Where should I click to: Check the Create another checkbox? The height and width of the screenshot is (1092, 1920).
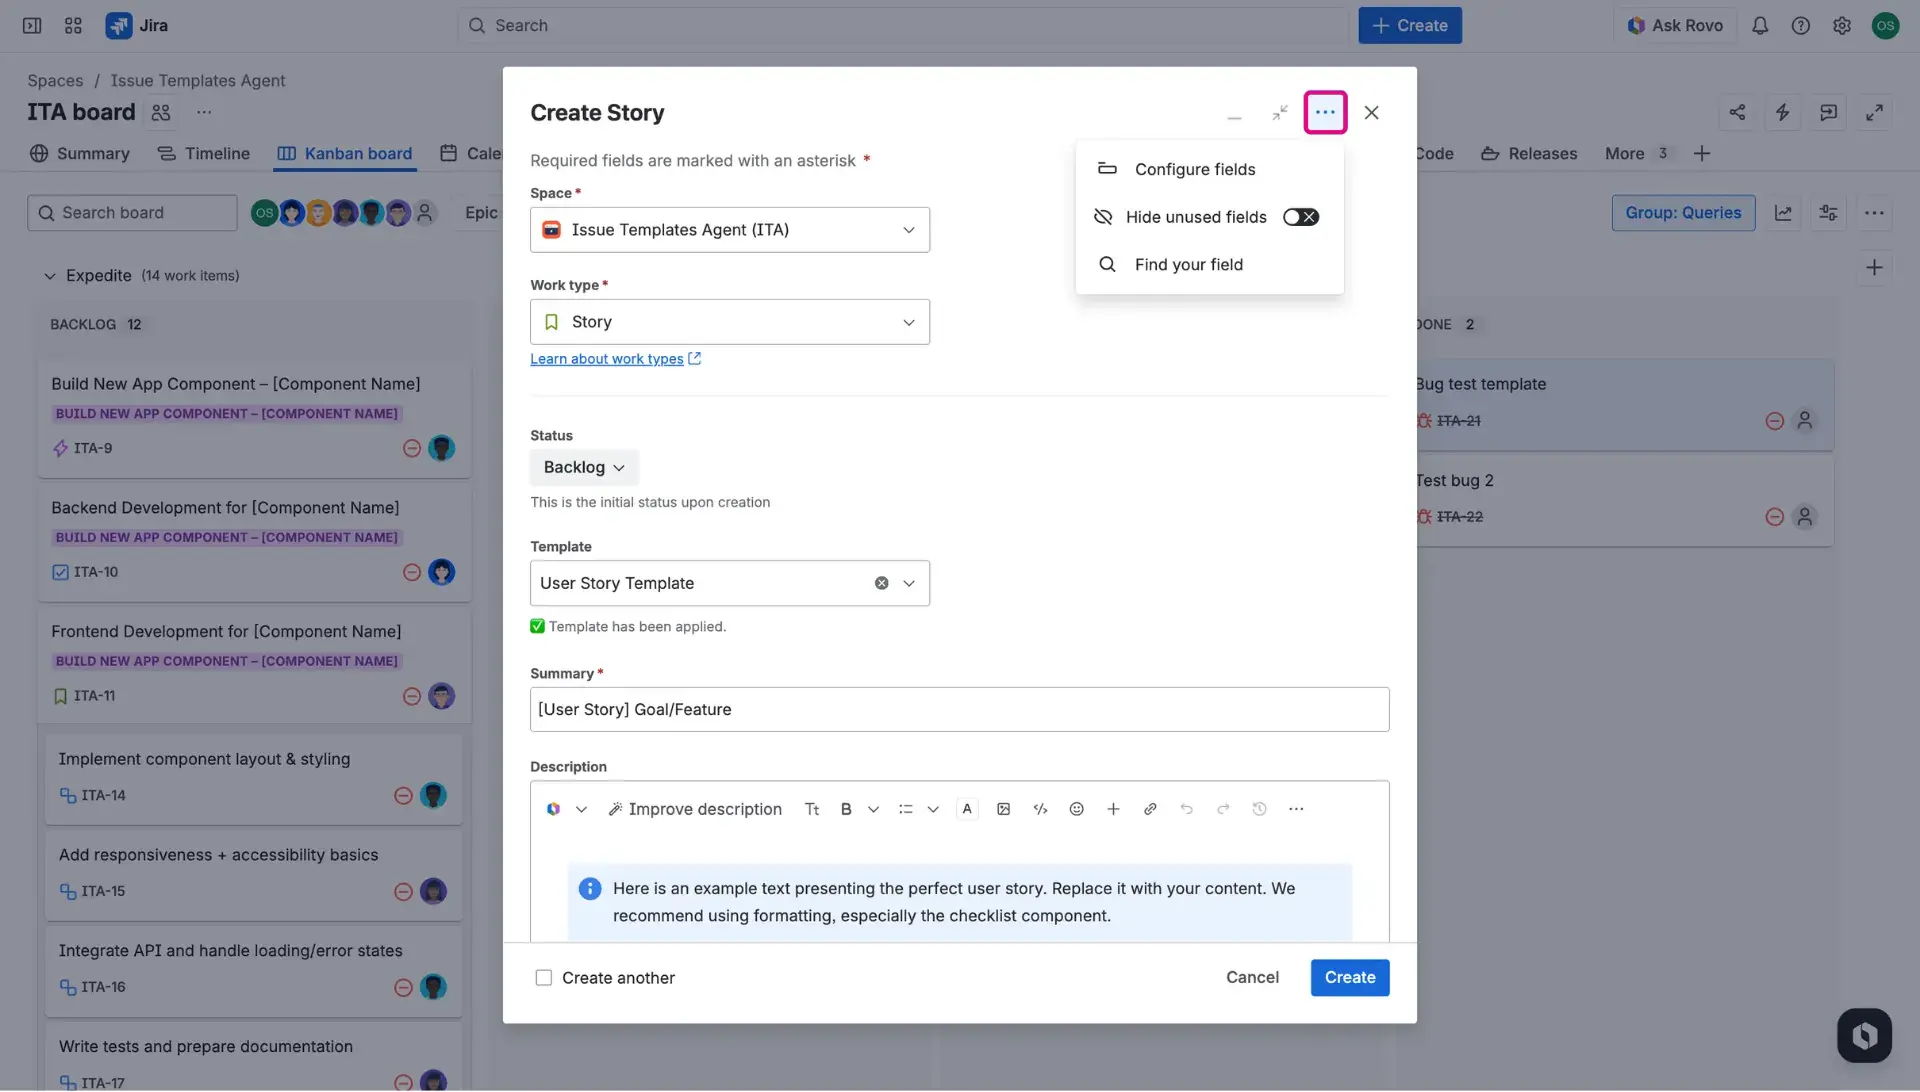click(x=543, y=977)
